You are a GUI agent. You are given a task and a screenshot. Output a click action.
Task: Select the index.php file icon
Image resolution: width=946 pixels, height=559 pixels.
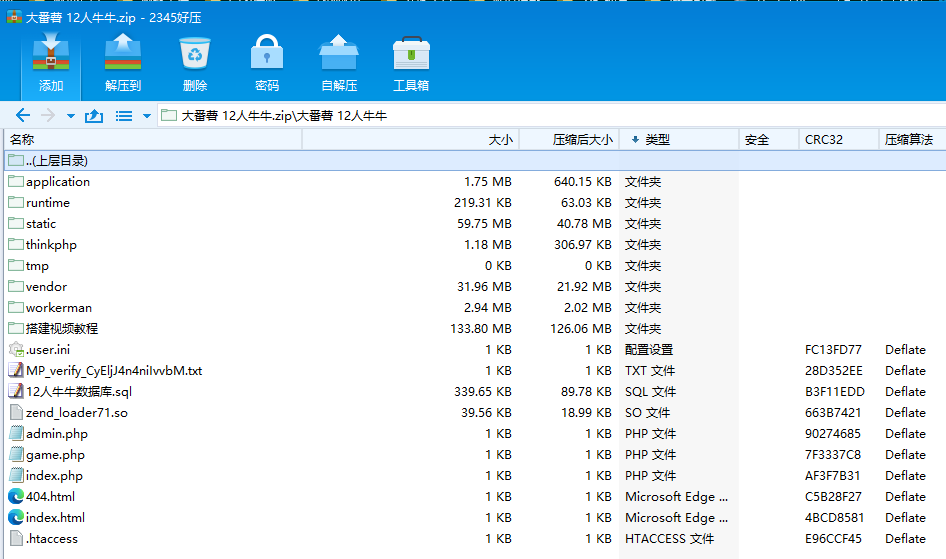pos(16,475)
